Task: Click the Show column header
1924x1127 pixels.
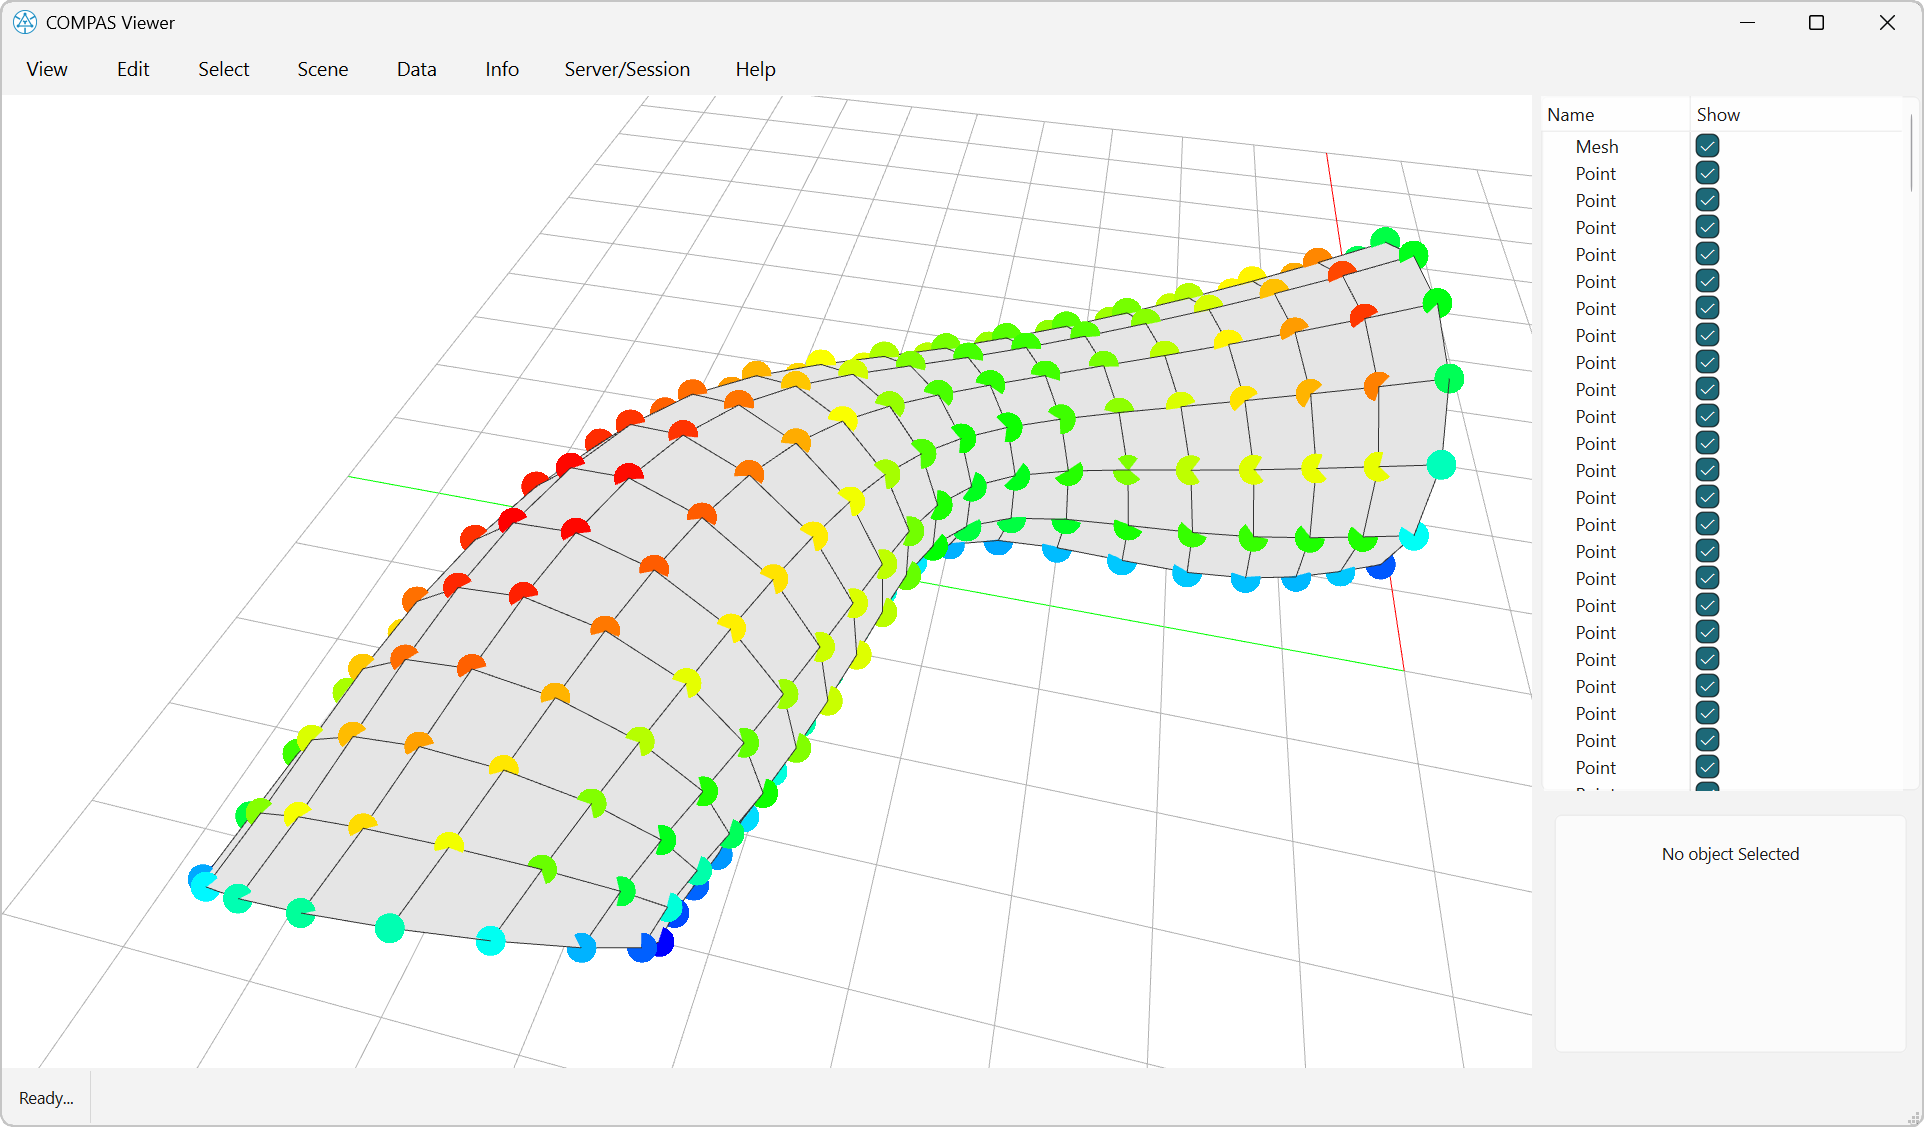Action: (1718, 114)
